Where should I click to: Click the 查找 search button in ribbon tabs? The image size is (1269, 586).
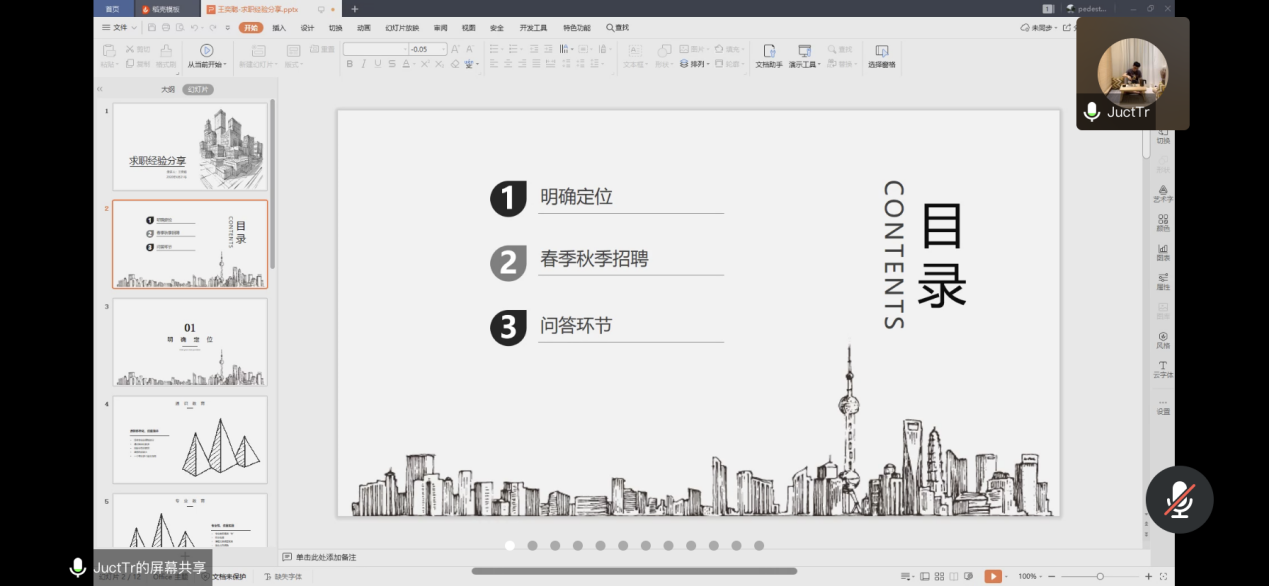[617, 28]
